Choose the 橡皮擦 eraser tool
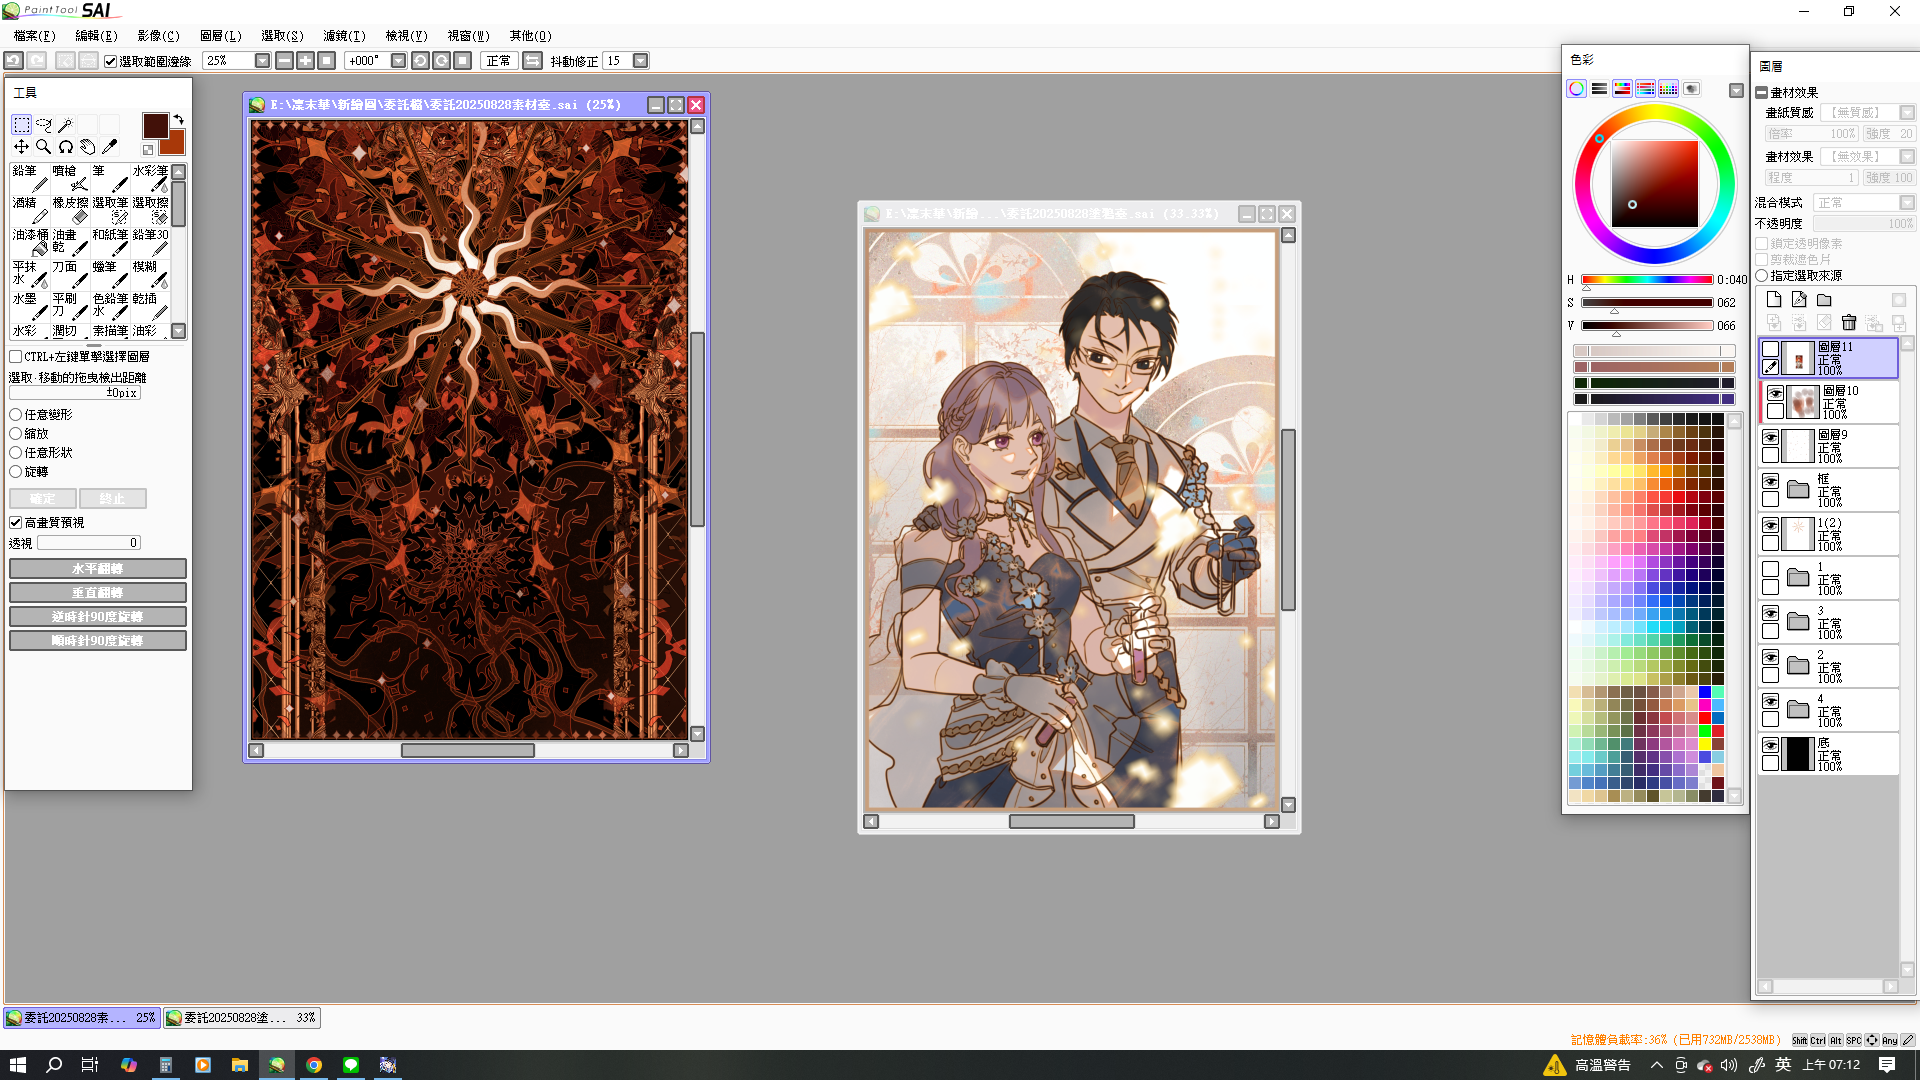Image resolution: width=1920 pixels, height=1080 pixels. (70, 210)
